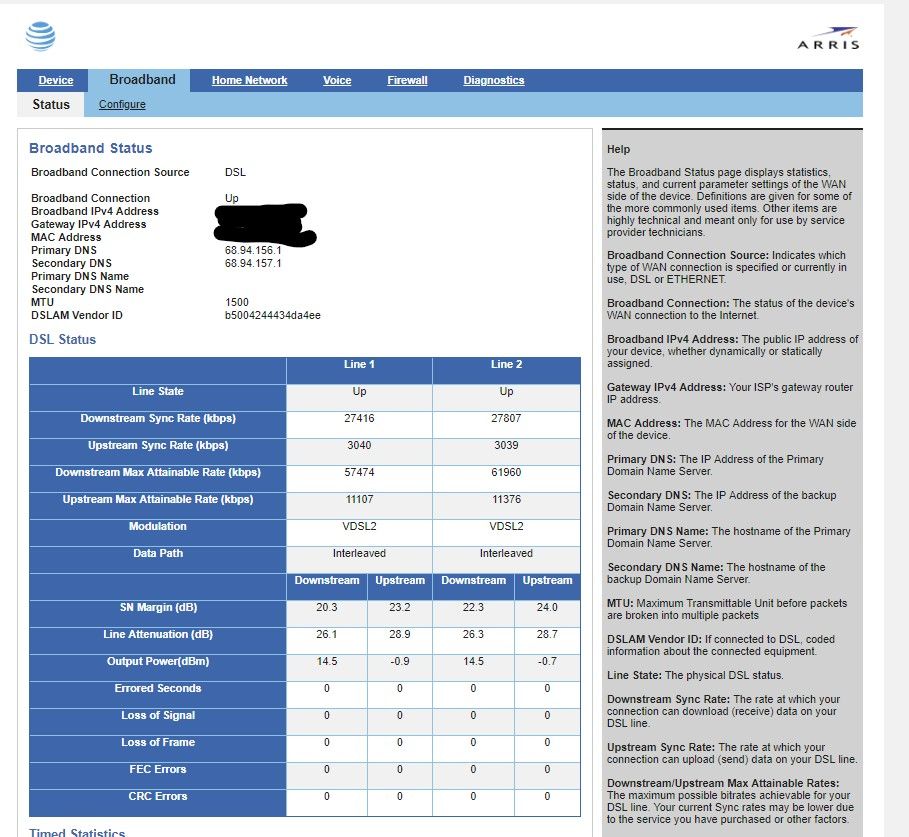909x837 pixels.
Task: Switch to the Home Network tab
Action: (249, 81)
